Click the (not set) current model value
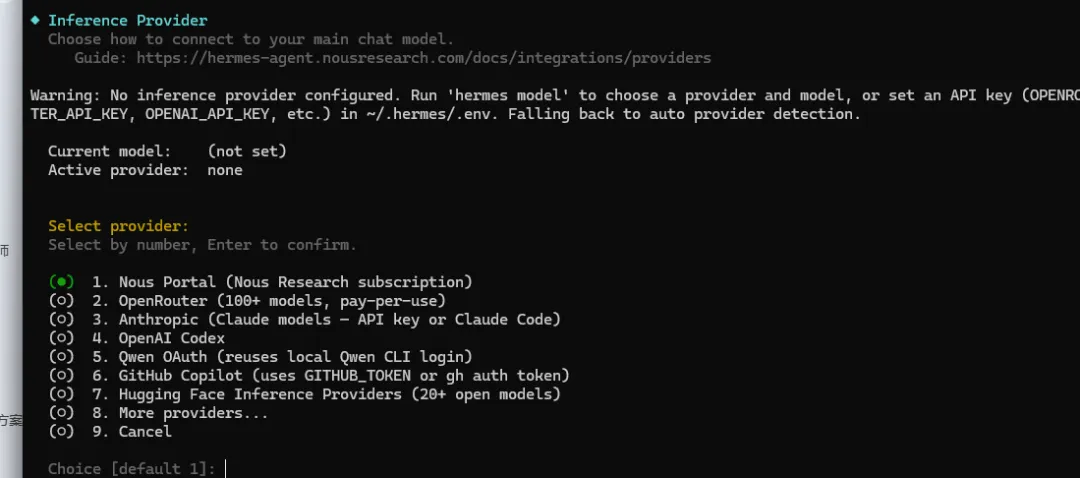Image resolution: width=1080 pixels, height=478 pixels. coord(246,151)
